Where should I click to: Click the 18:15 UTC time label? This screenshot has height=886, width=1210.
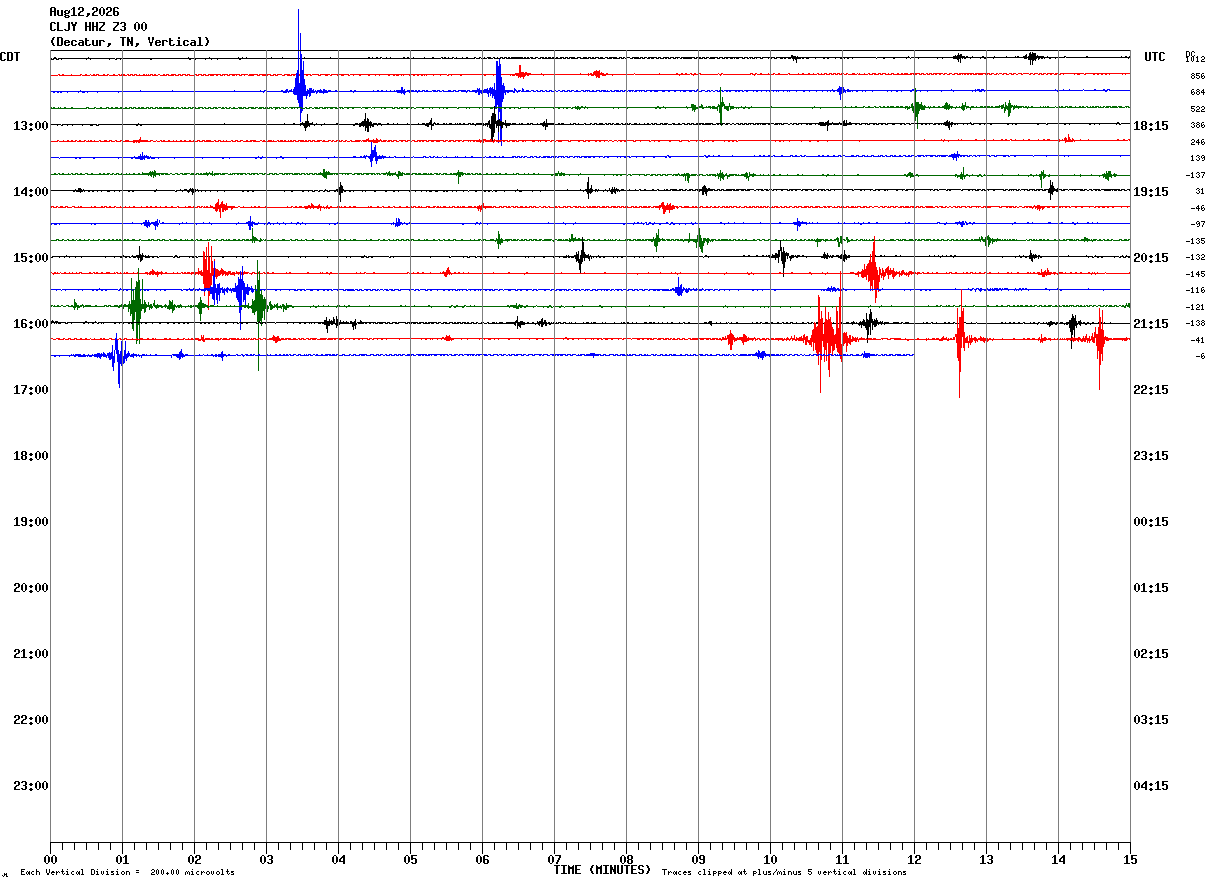(1153, 126)
